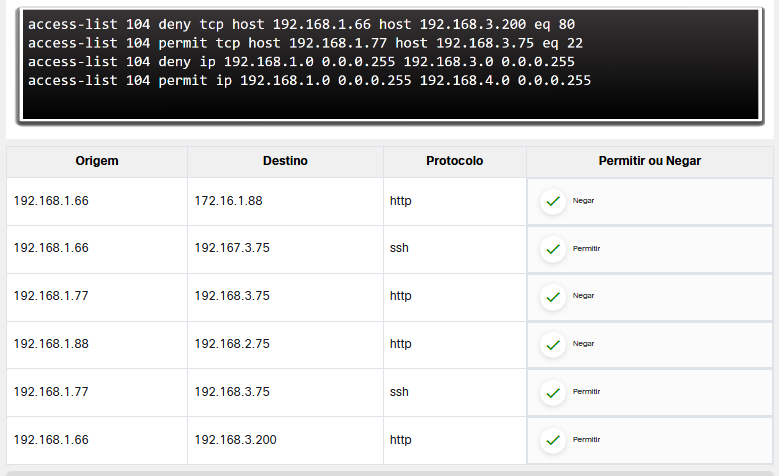
Task: Click the checkmark in the 192.168.1.77 http row
Action: [553, 297]
